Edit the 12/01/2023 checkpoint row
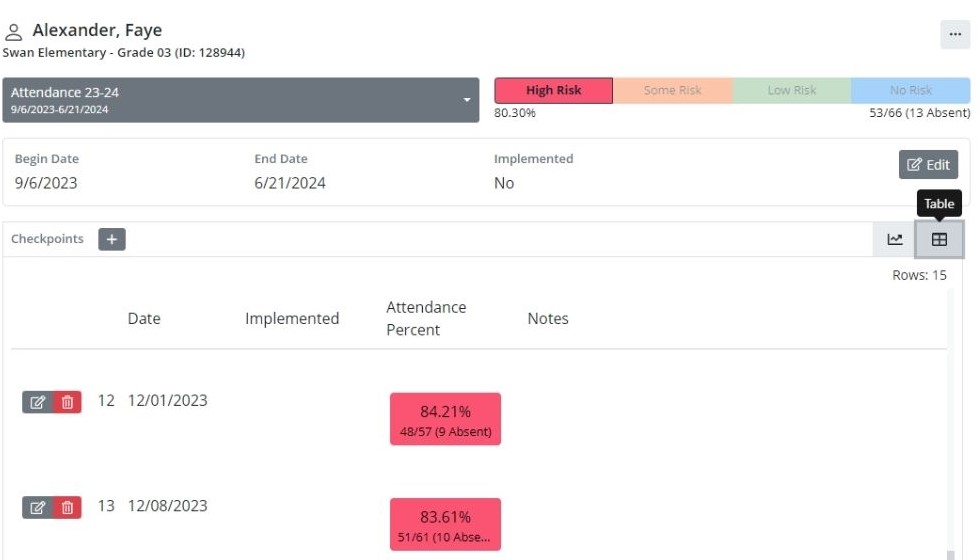 point(38,402)
